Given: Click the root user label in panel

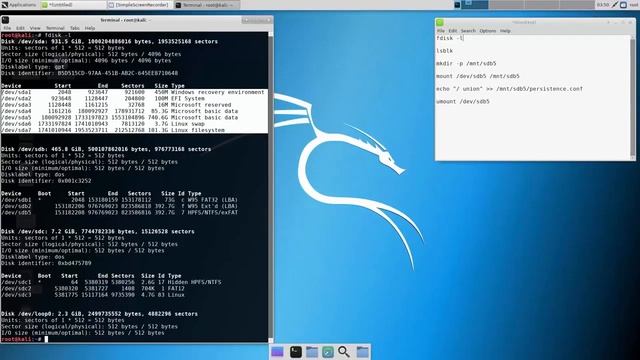Looking at the screenshot, I should tap(634, 5).
